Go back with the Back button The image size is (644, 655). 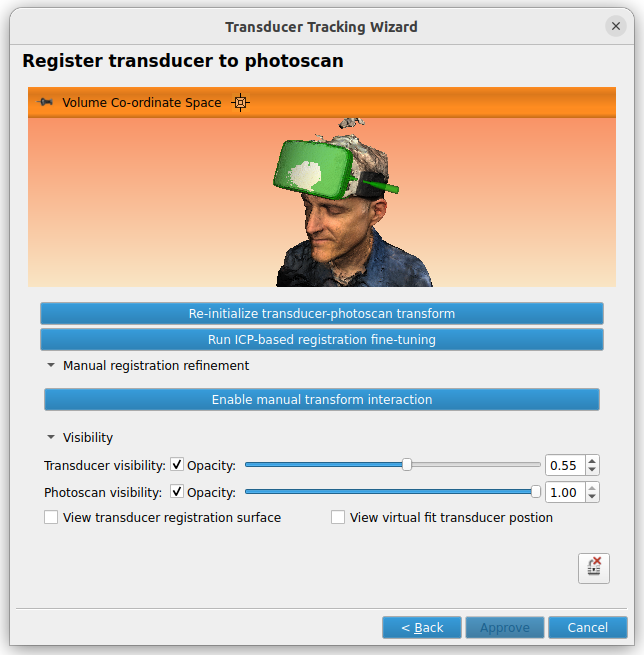(x=422, y=627)
